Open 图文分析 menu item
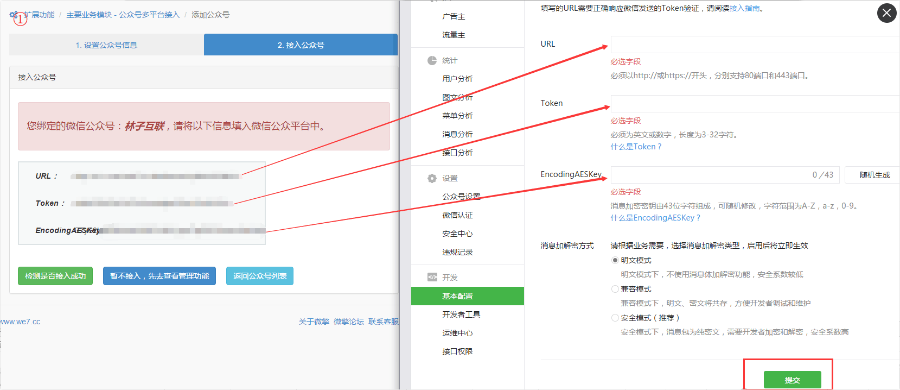Viewport: 900px width, 390px height. [x=457, y=97]
